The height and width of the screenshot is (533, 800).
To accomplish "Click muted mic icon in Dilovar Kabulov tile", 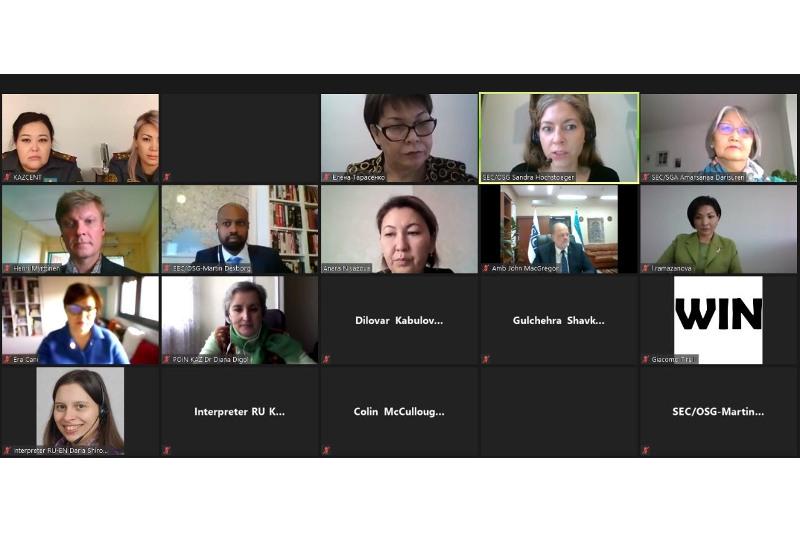I will (327, 359).
